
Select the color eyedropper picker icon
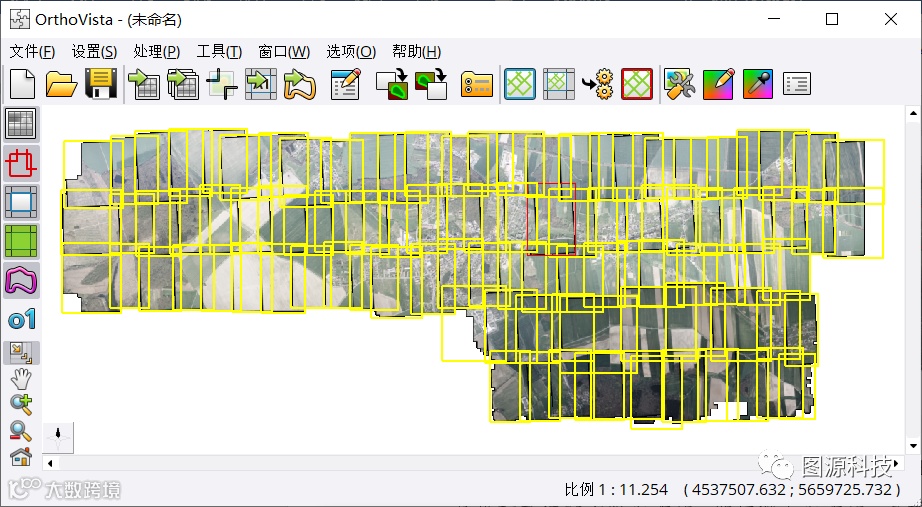pos(757,84)
